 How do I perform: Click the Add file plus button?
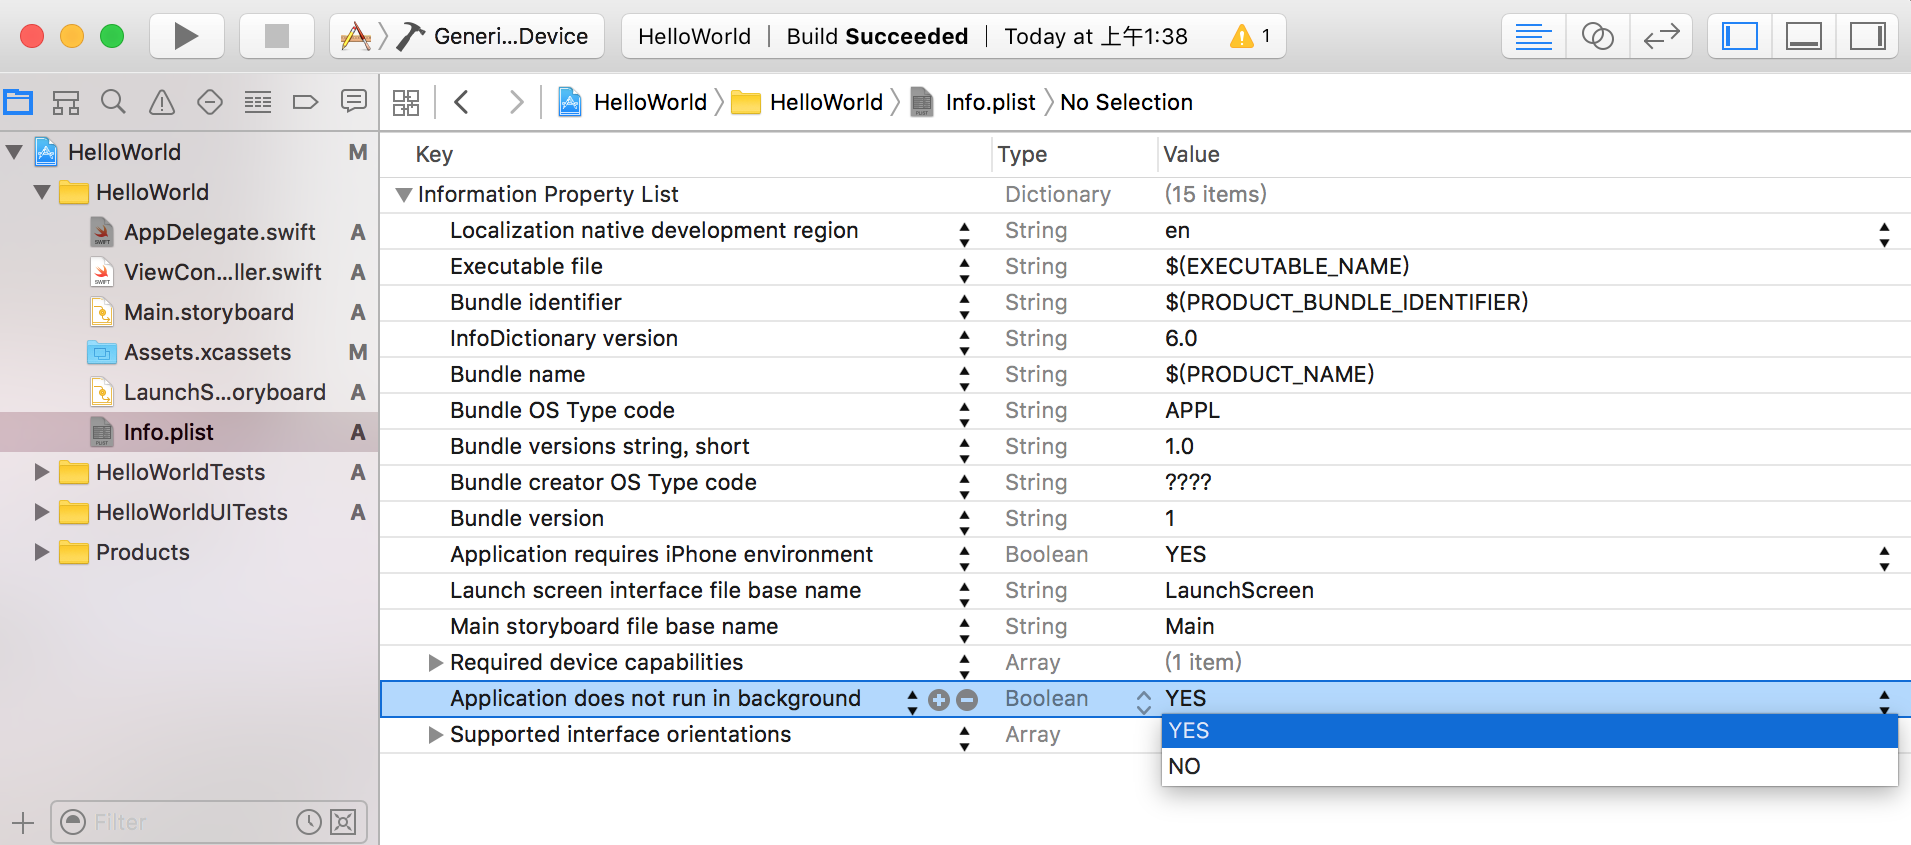[x=23, y=823]
